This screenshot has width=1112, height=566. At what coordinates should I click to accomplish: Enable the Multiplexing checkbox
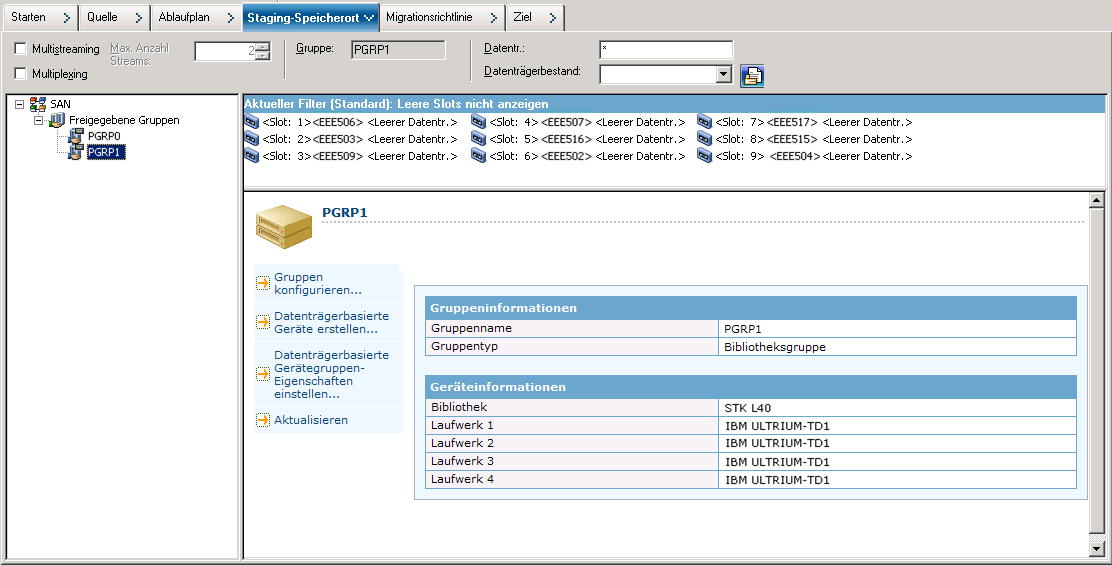pyautogui.click(x=21, y=74)
